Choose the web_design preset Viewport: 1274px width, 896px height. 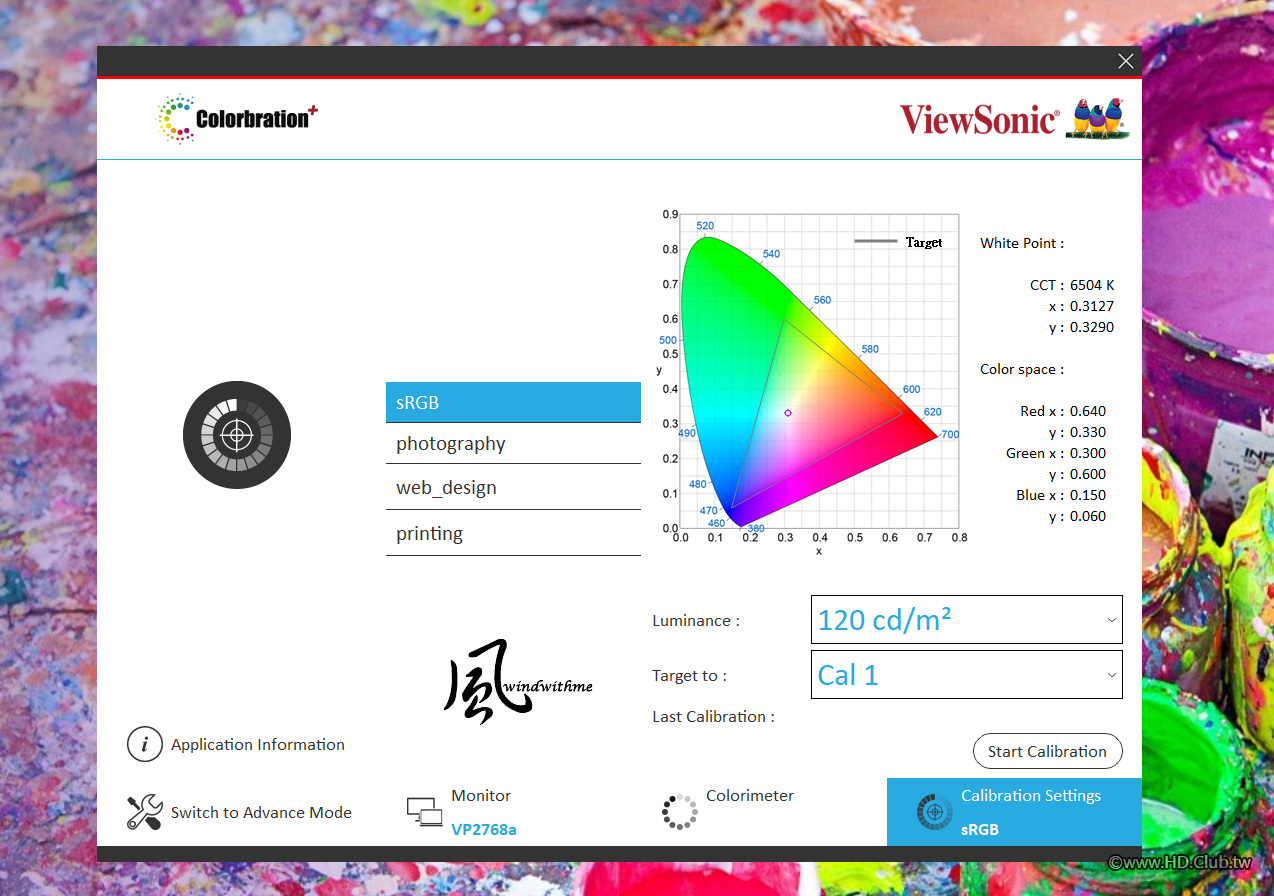pyautogui.click(x=513, y=488)
